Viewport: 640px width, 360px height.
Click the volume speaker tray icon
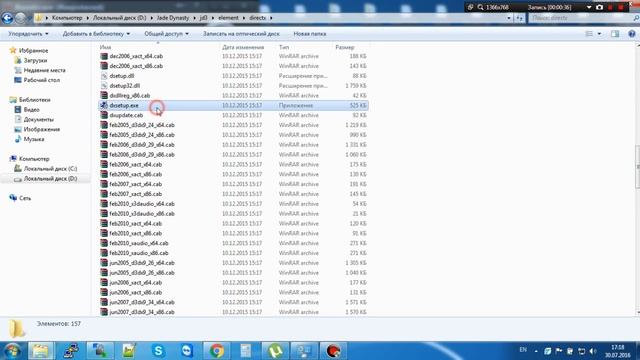593,351
